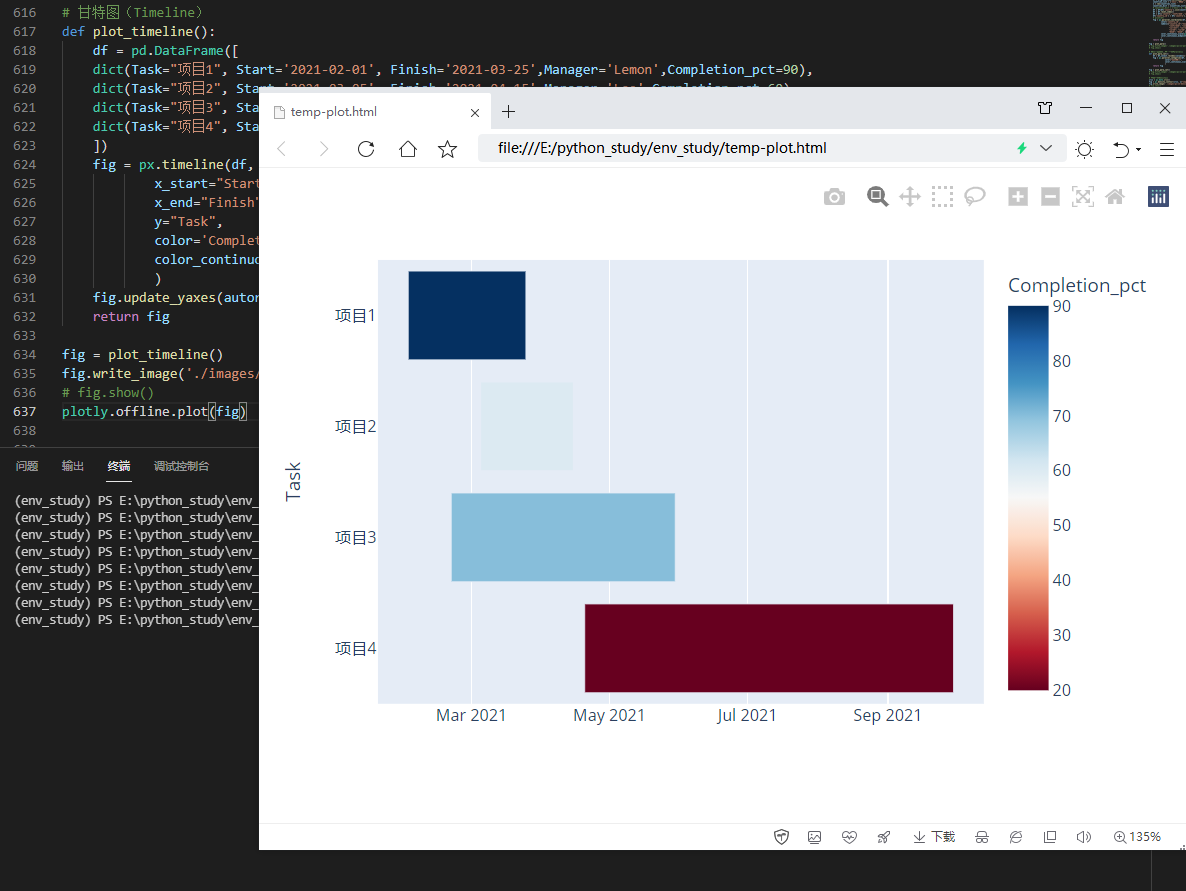Screen dimensions: 1186x891
Task: Select the Zoom tool in the Plotly modebar
Action: 877,196
